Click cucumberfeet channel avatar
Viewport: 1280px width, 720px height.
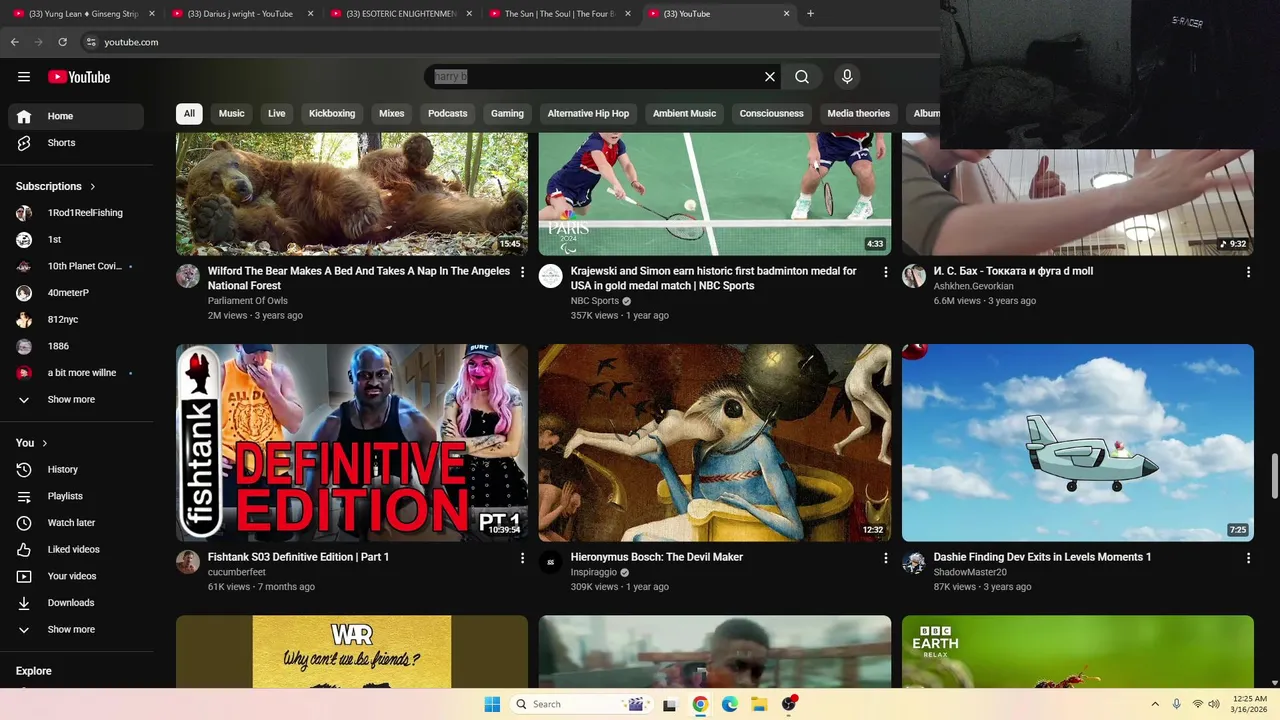pyautogui.click(x=188, y=562)
